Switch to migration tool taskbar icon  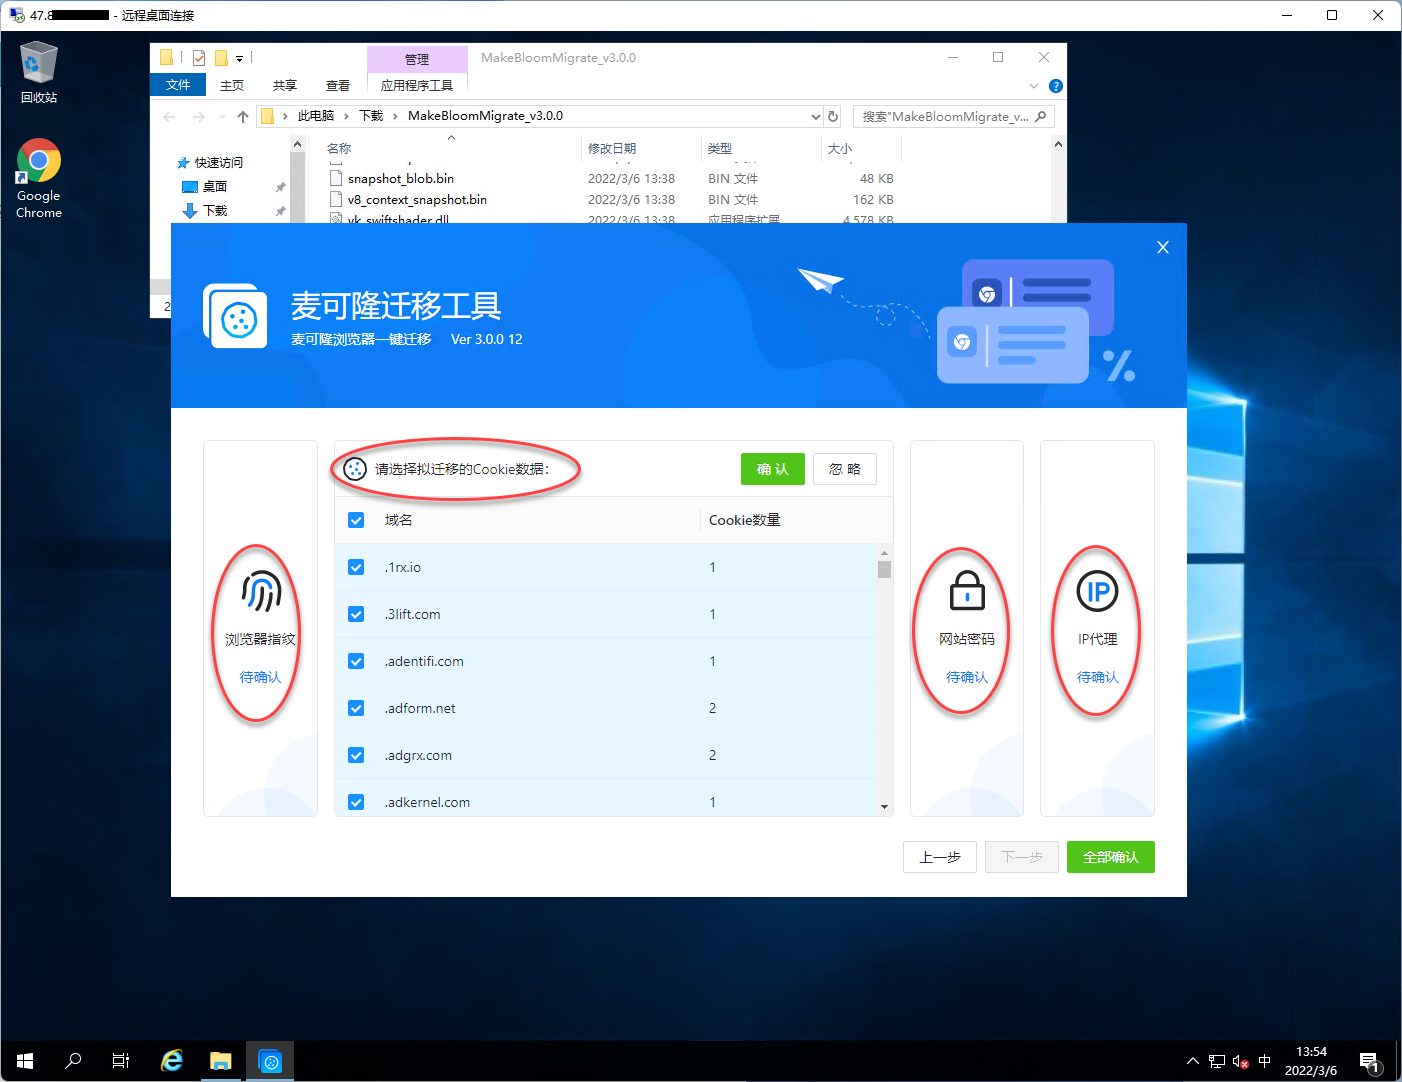(x=270, y=1061)
